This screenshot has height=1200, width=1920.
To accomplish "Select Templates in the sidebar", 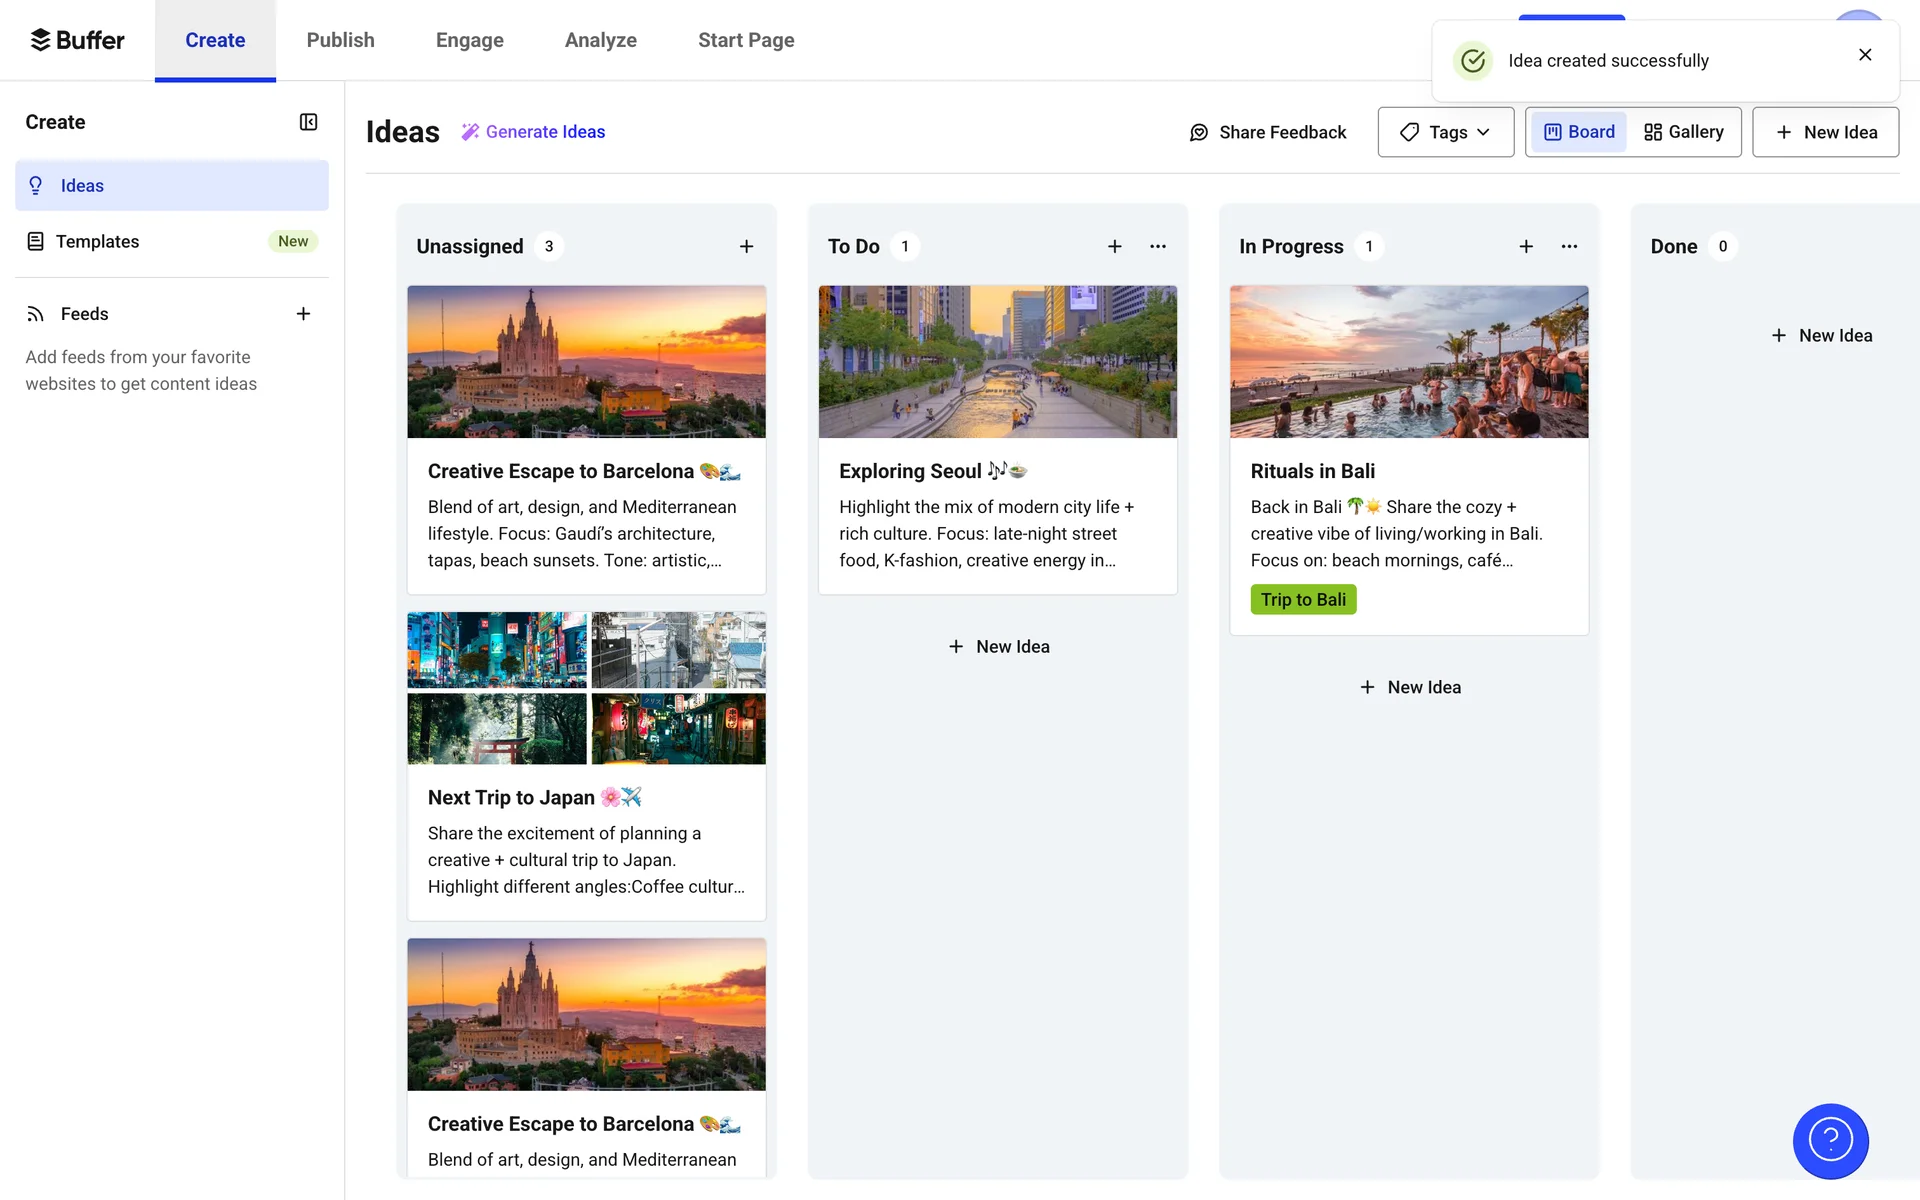I will (x=97, y=241).
